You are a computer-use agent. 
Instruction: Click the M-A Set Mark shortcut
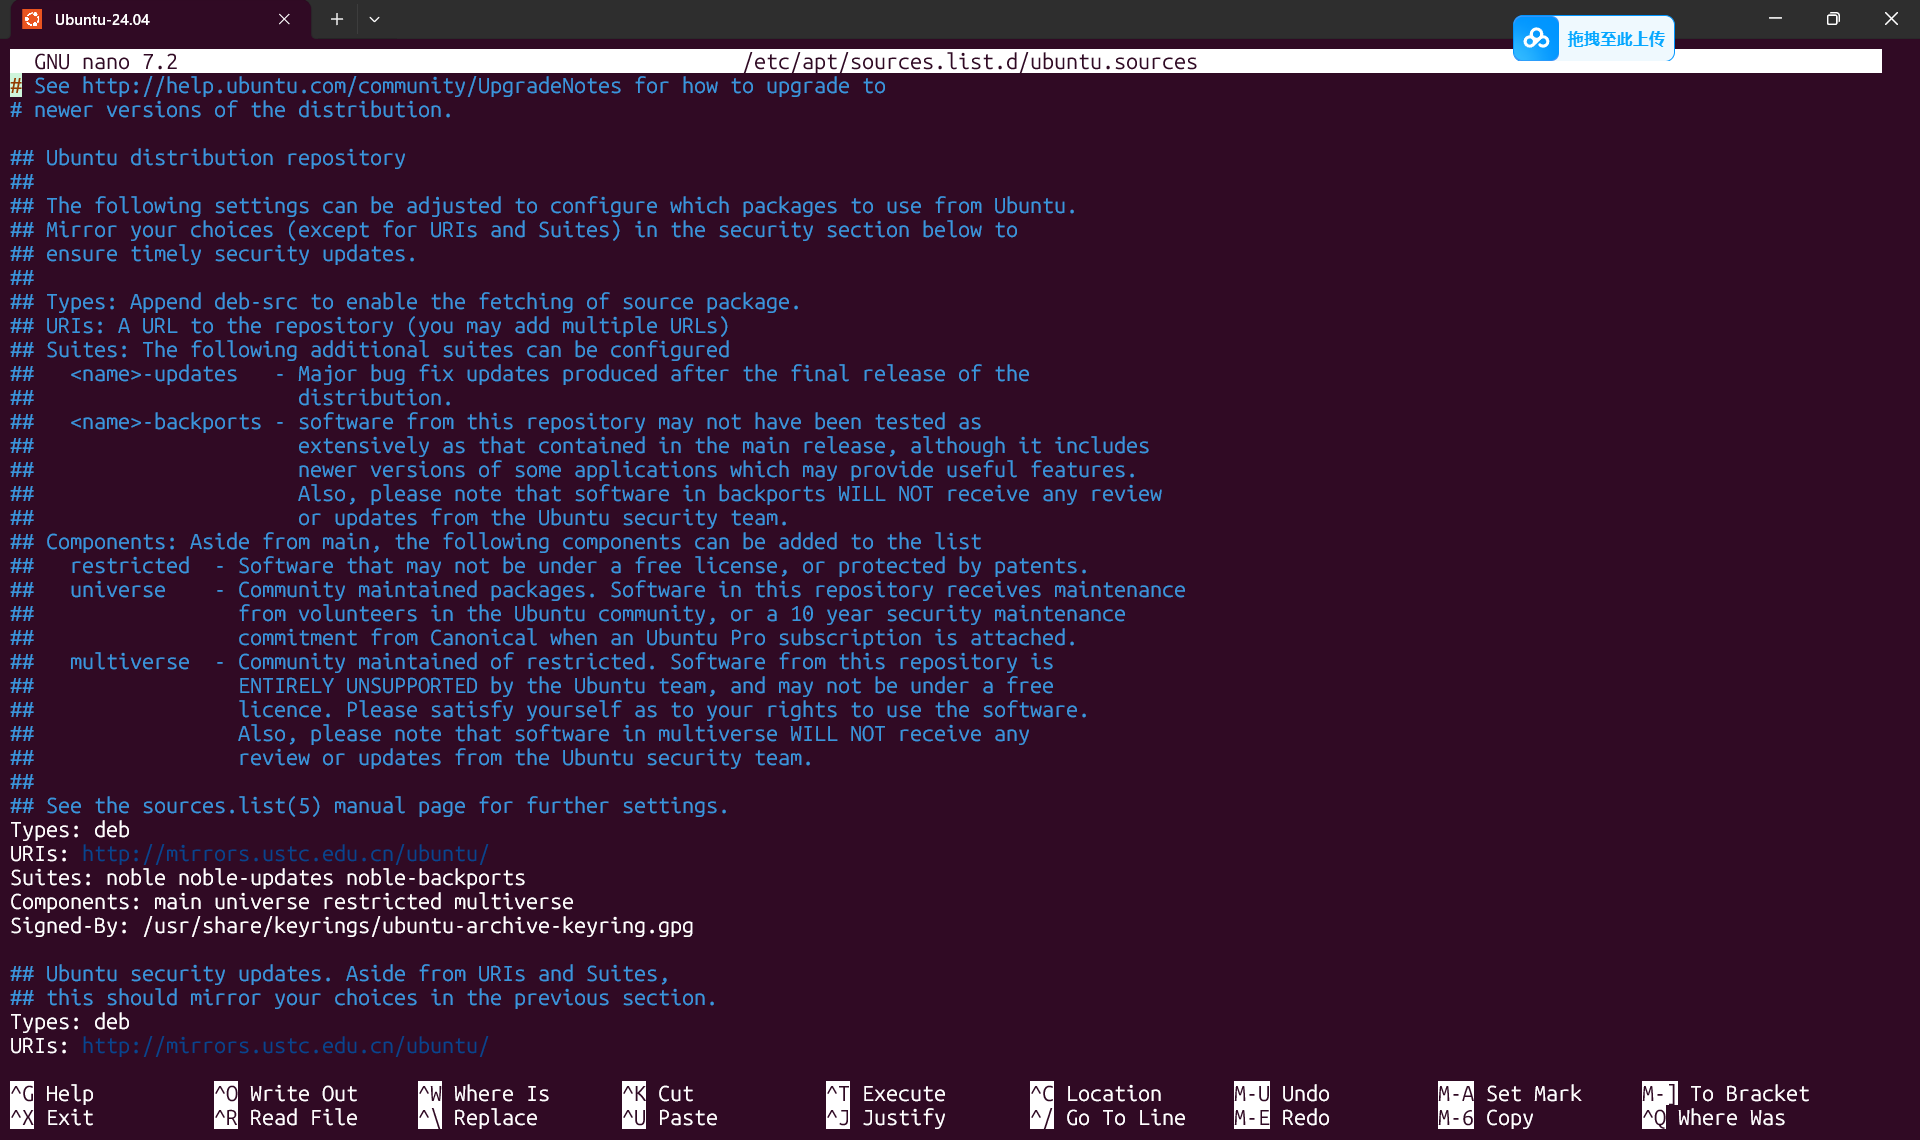[1510, 1094]
